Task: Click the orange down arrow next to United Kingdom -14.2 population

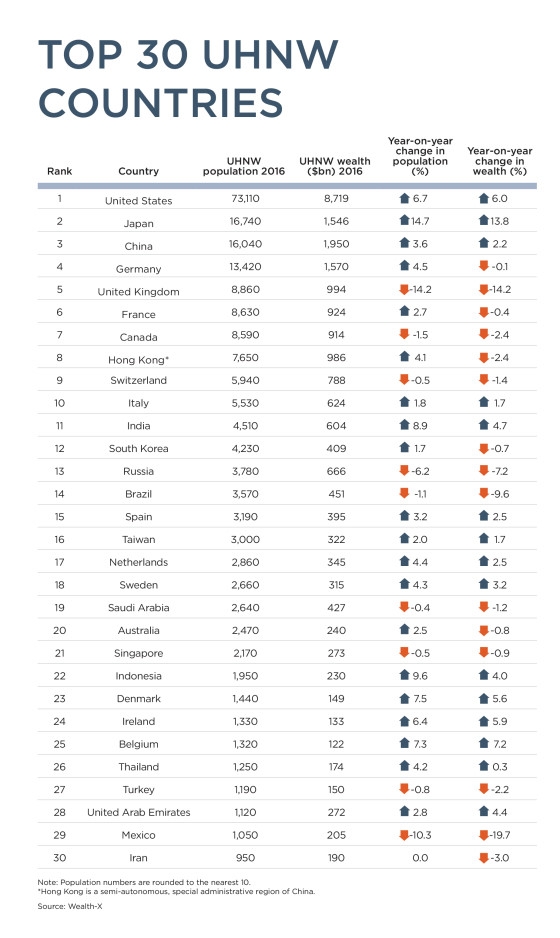Action: tap(404, 290)
